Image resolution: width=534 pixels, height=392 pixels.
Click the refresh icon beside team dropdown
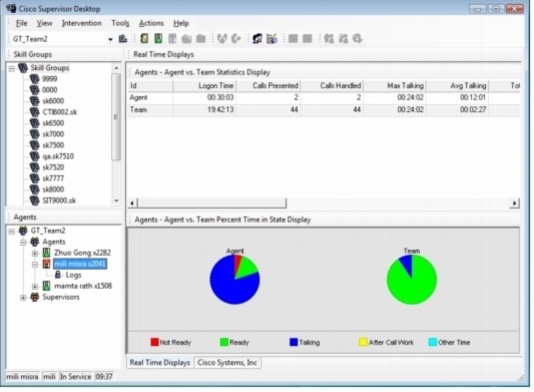tap(123, 39)
